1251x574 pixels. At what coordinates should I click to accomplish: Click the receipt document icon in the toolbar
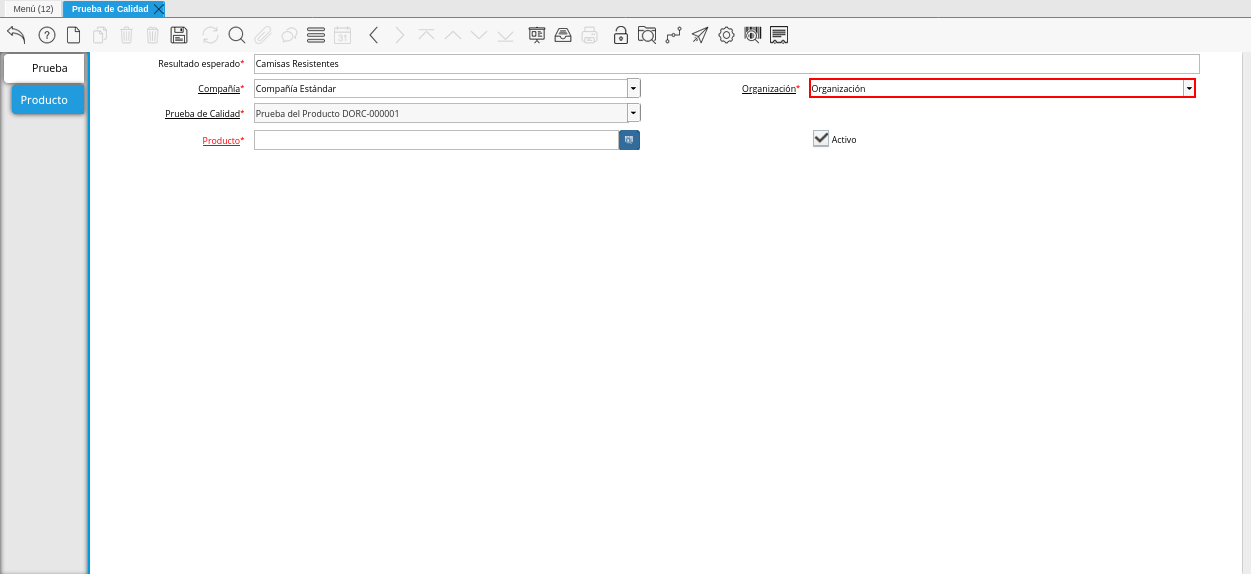point(780,35)
